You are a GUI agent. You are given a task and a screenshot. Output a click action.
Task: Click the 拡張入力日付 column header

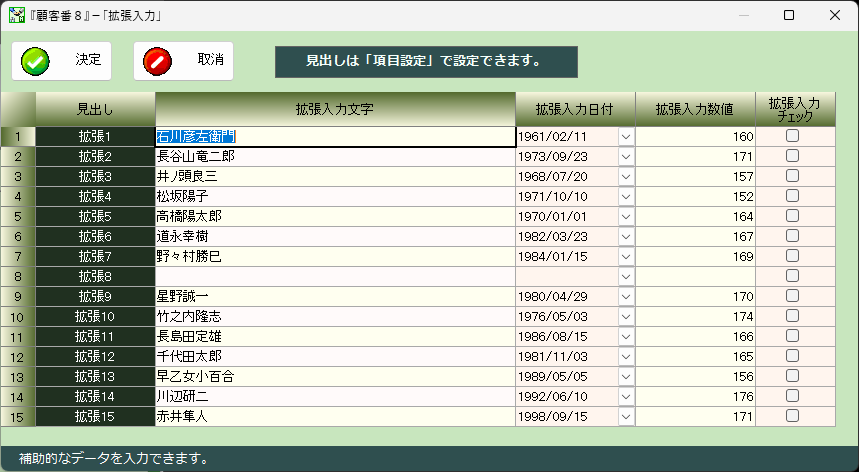click(575, 109)
